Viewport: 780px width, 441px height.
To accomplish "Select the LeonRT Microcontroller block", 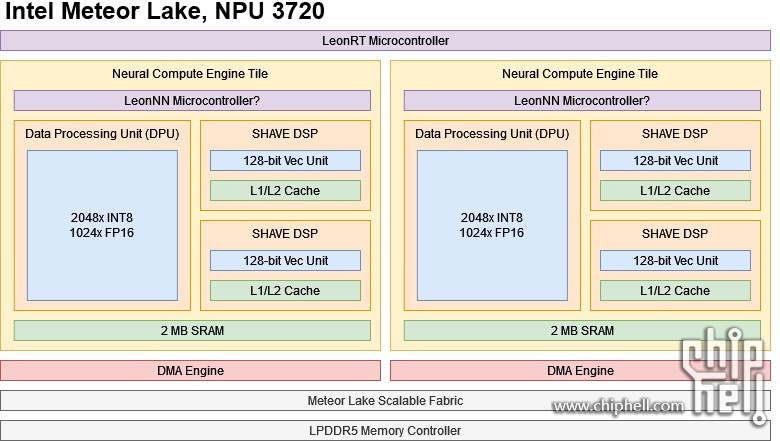I will (386, 41).
